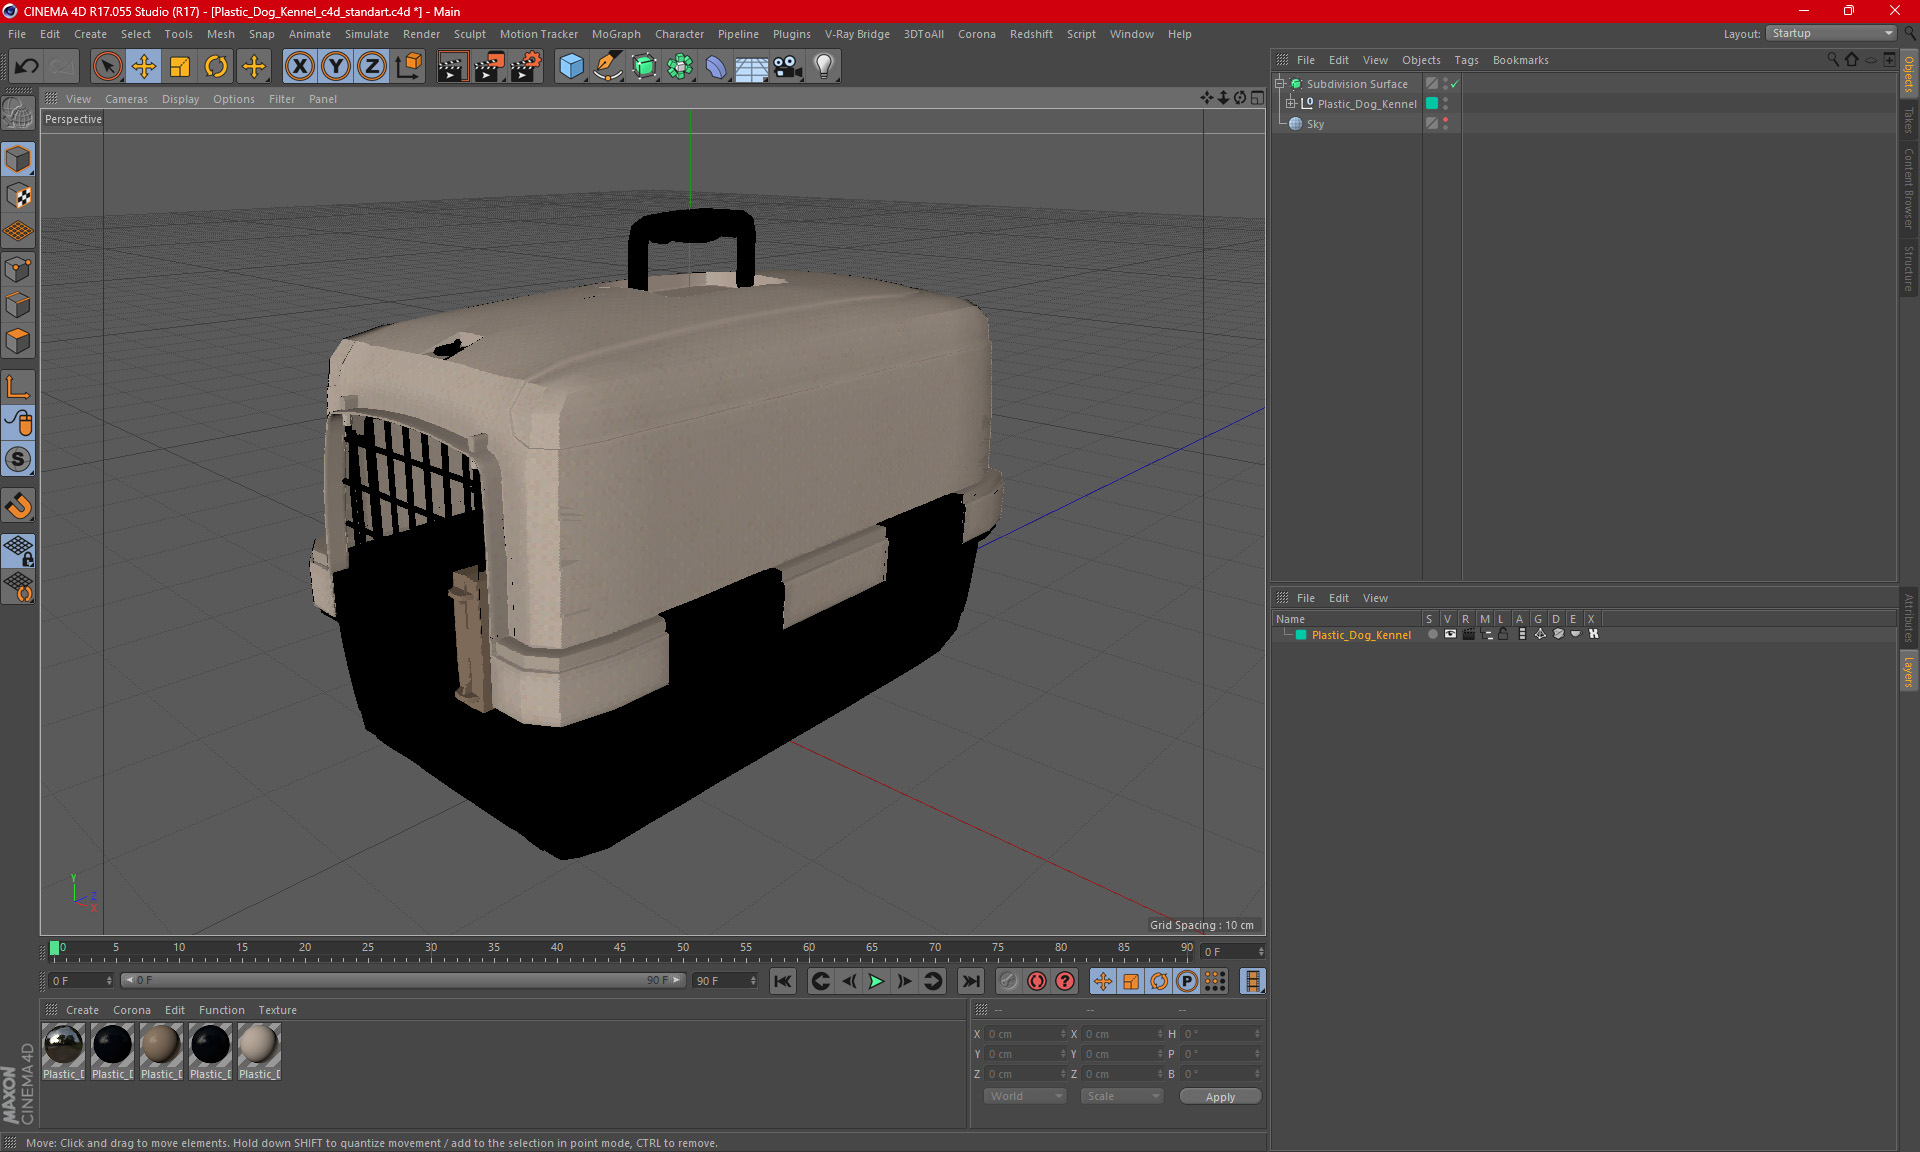Open the Layout Startup dropdown
This screenshot has width=1920, height=1152.
(1831, 33)
